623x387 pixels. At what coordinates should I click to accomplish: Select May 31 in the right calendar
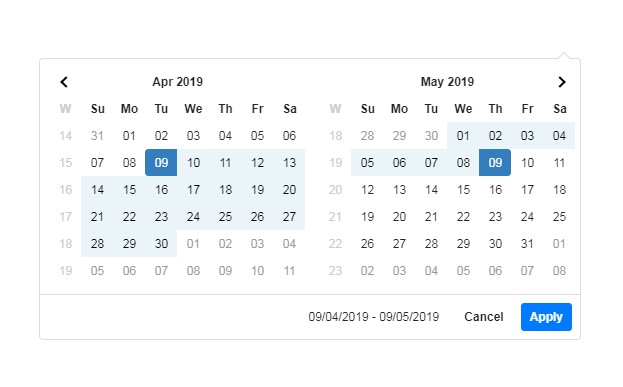pos(527,244)
